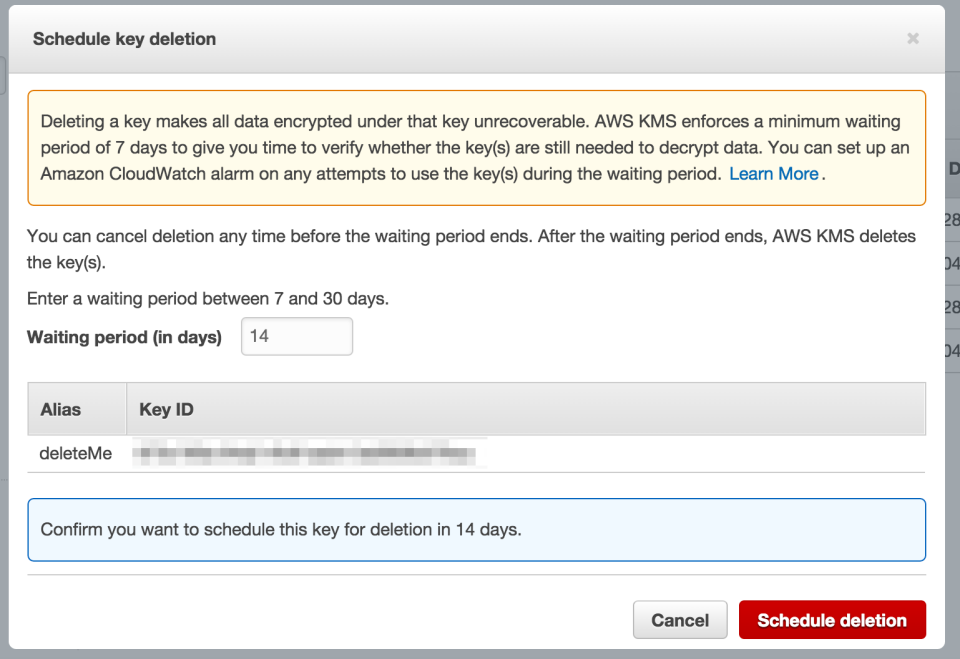This screenshot has width=960, height=659.
Task: Click the empty row space right of the blurred Key ID
Action: 700,454
